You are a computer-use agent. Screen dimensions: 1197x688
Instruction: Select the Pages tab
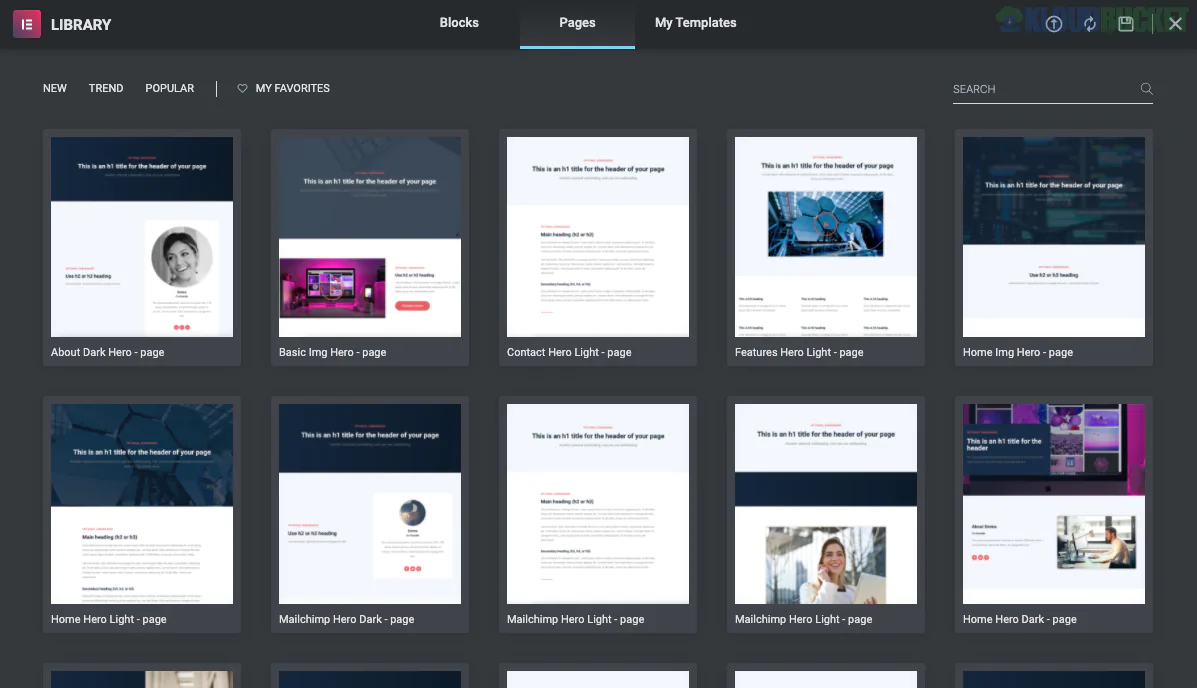point(577,22)
